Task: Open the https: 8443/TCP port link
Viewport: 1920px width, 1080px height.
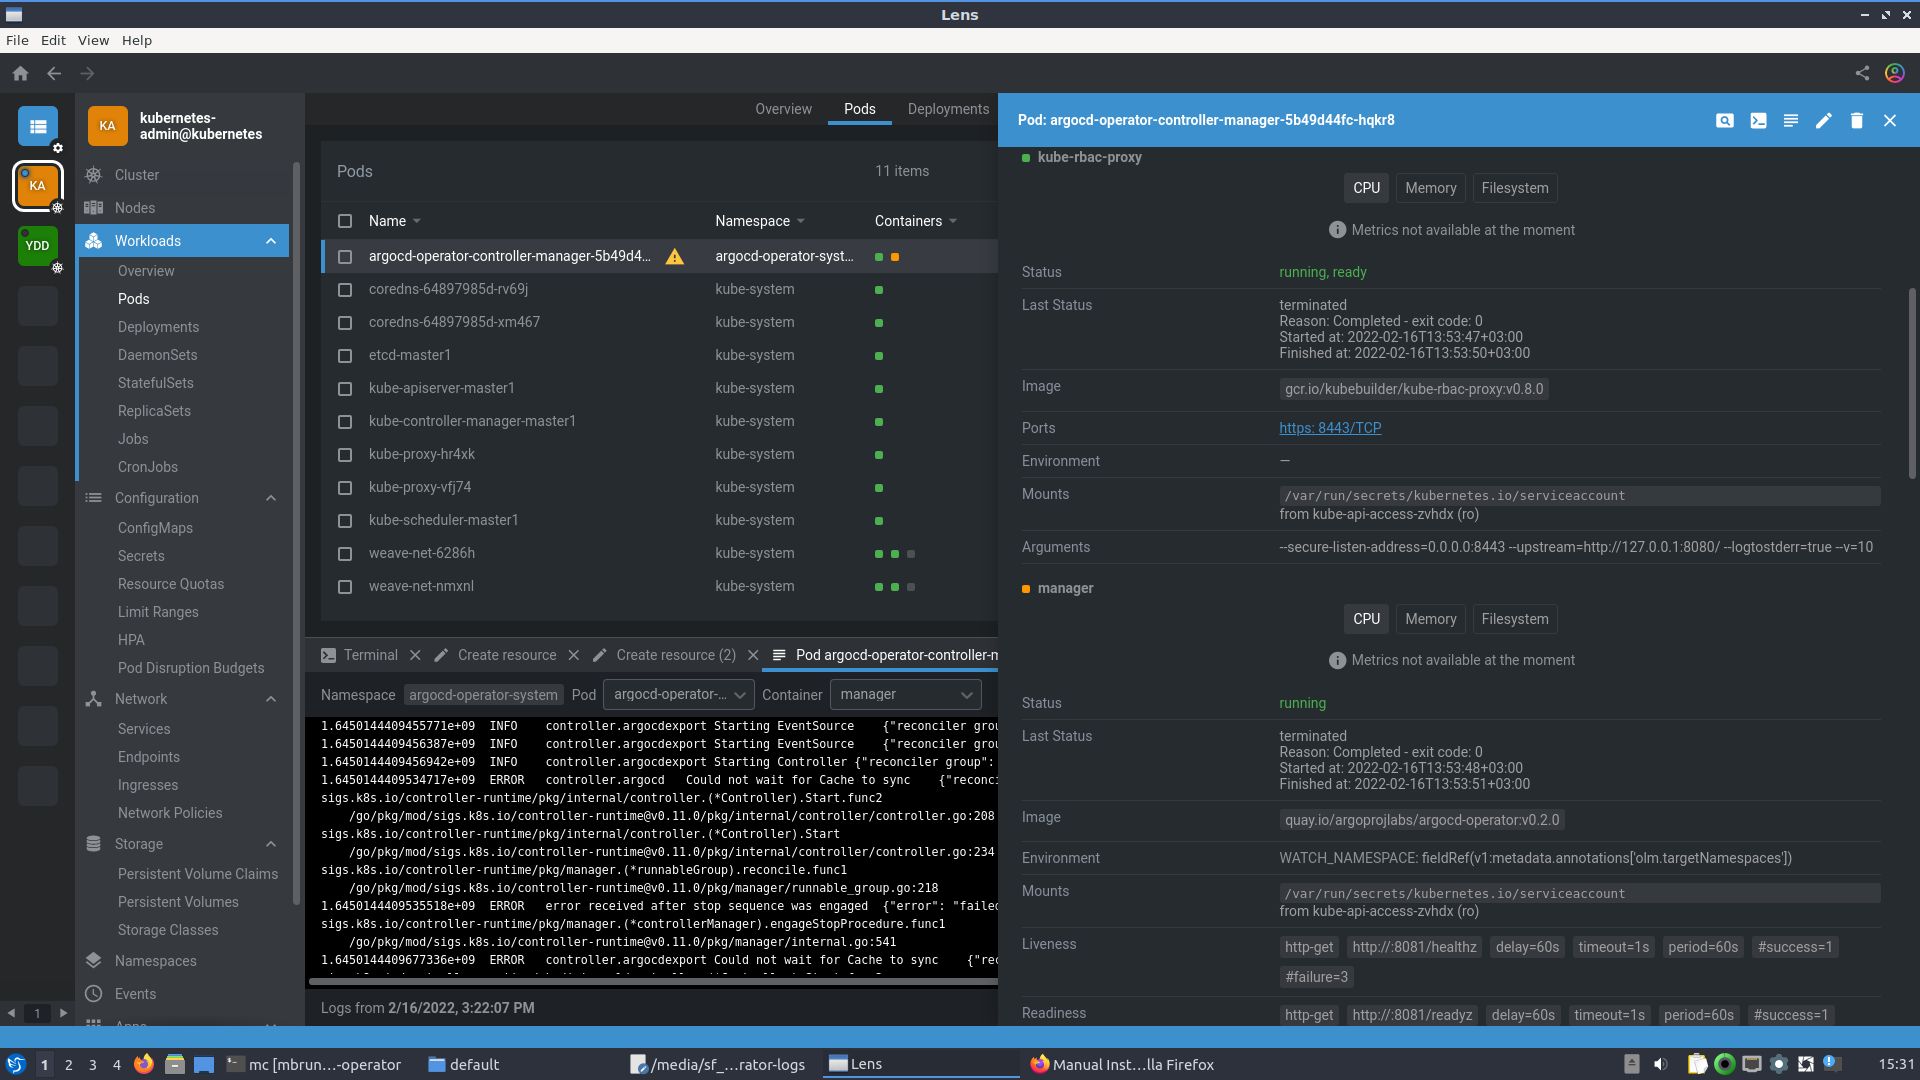Action: click(1330, 428)
